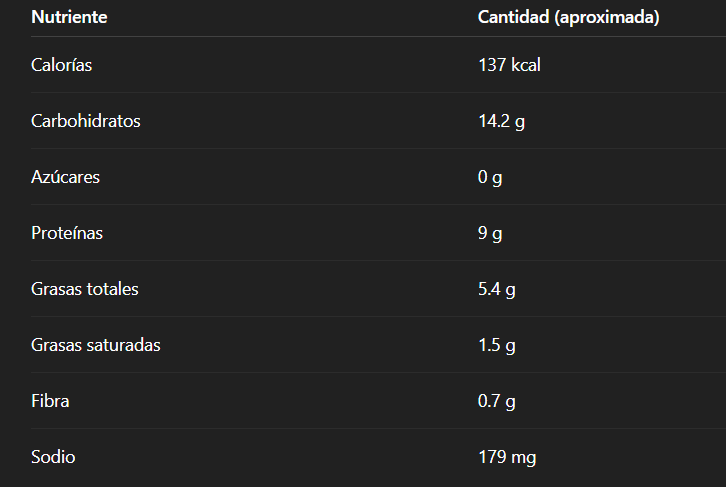Image resolution: width=726 pixels, height=487 pixels.
Task: Click the 9 g value
Action: (490, 233)
